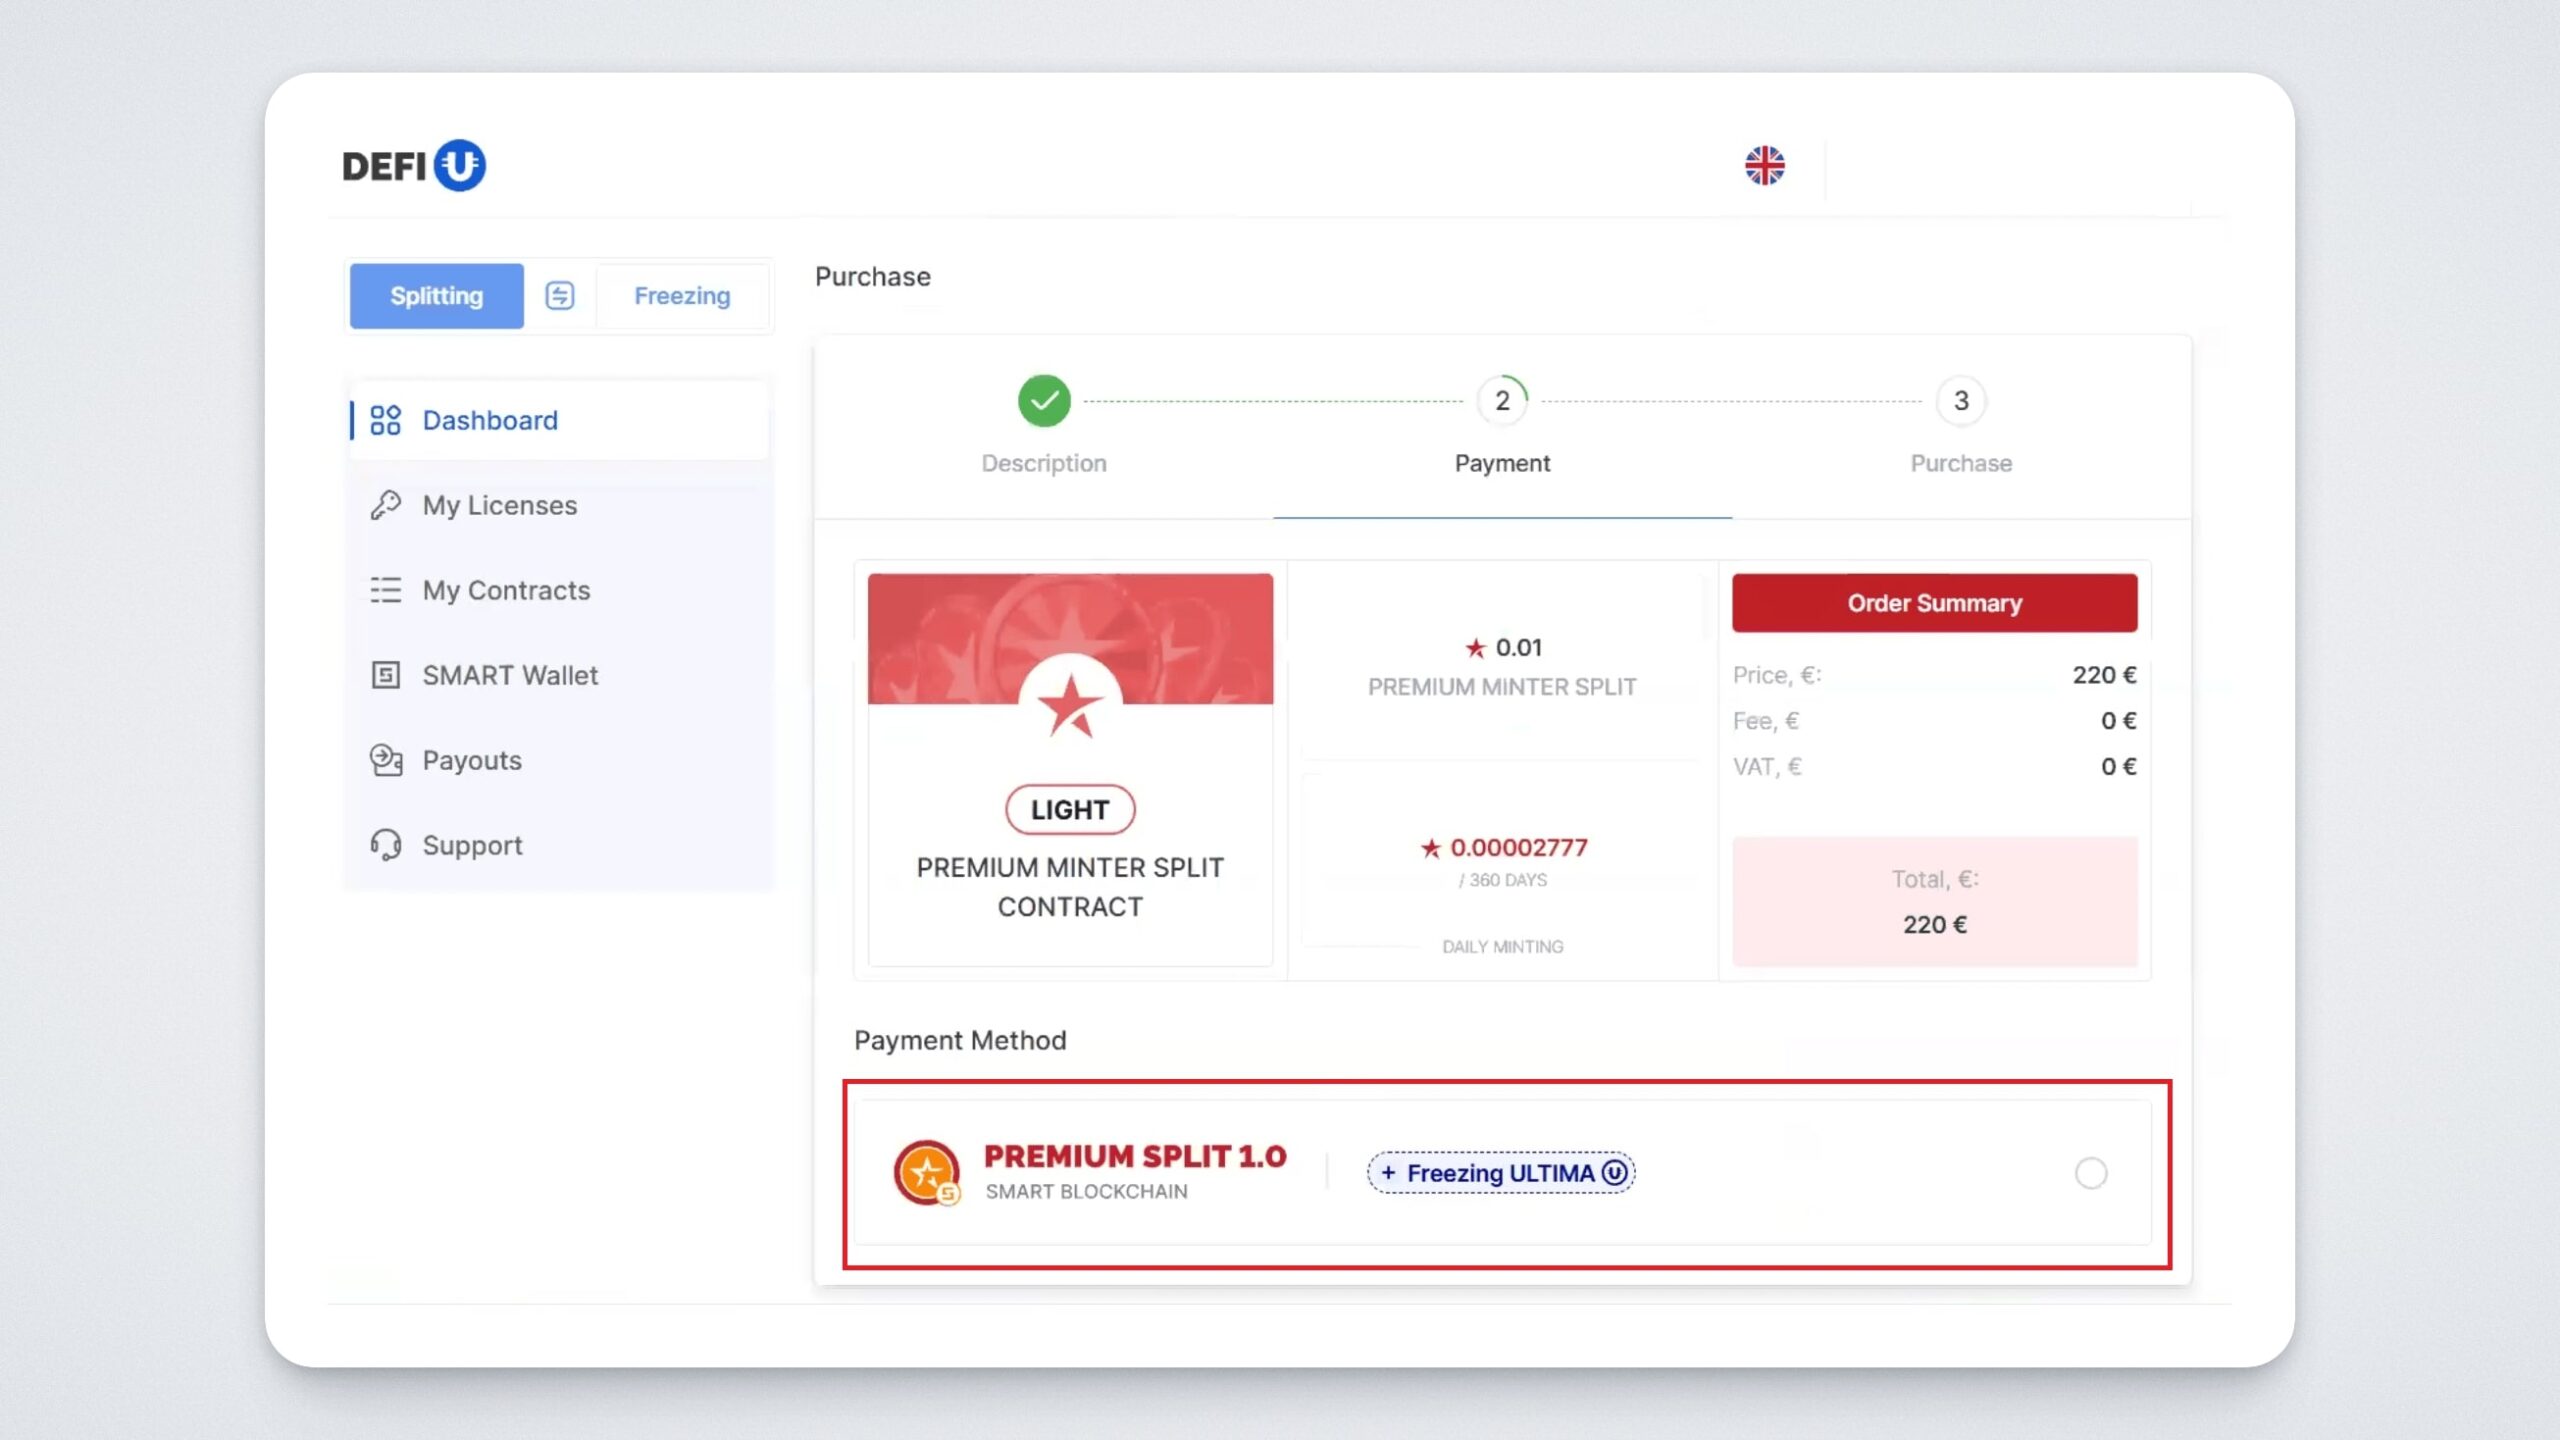The width and height of the screenshot is (2560, 1440).
Task: Click the Support headset icon
Action: pyautogui.click(x=385, y=845)
